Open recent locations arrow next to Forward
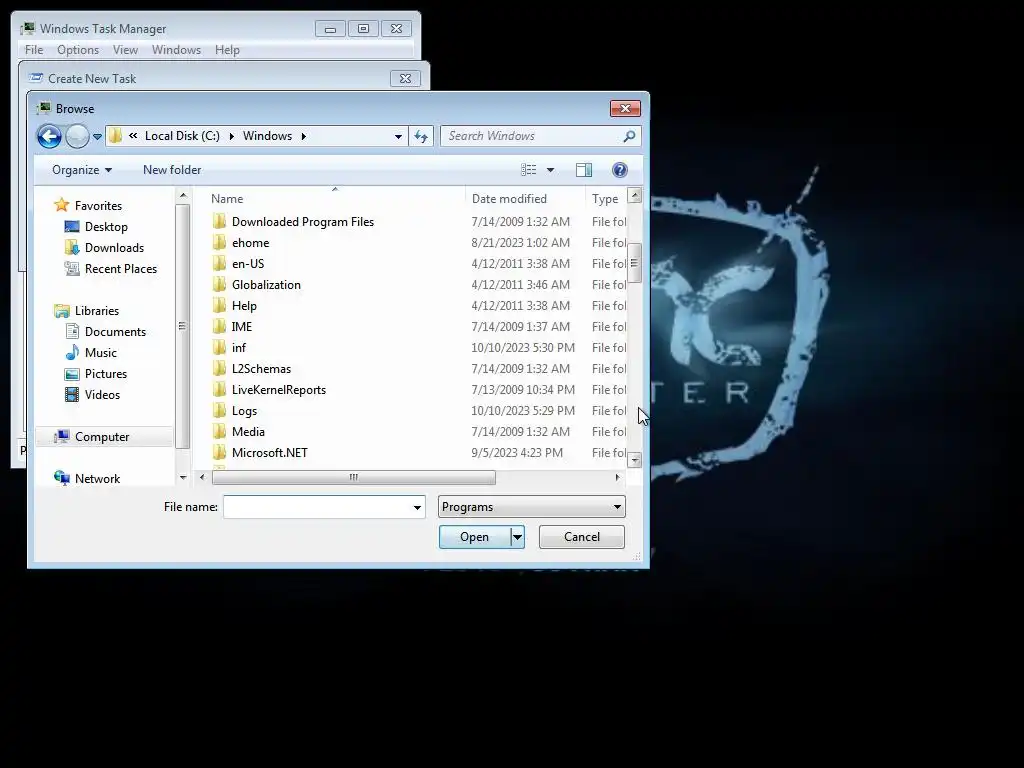 pyautogui.click(x=97, y=136)
